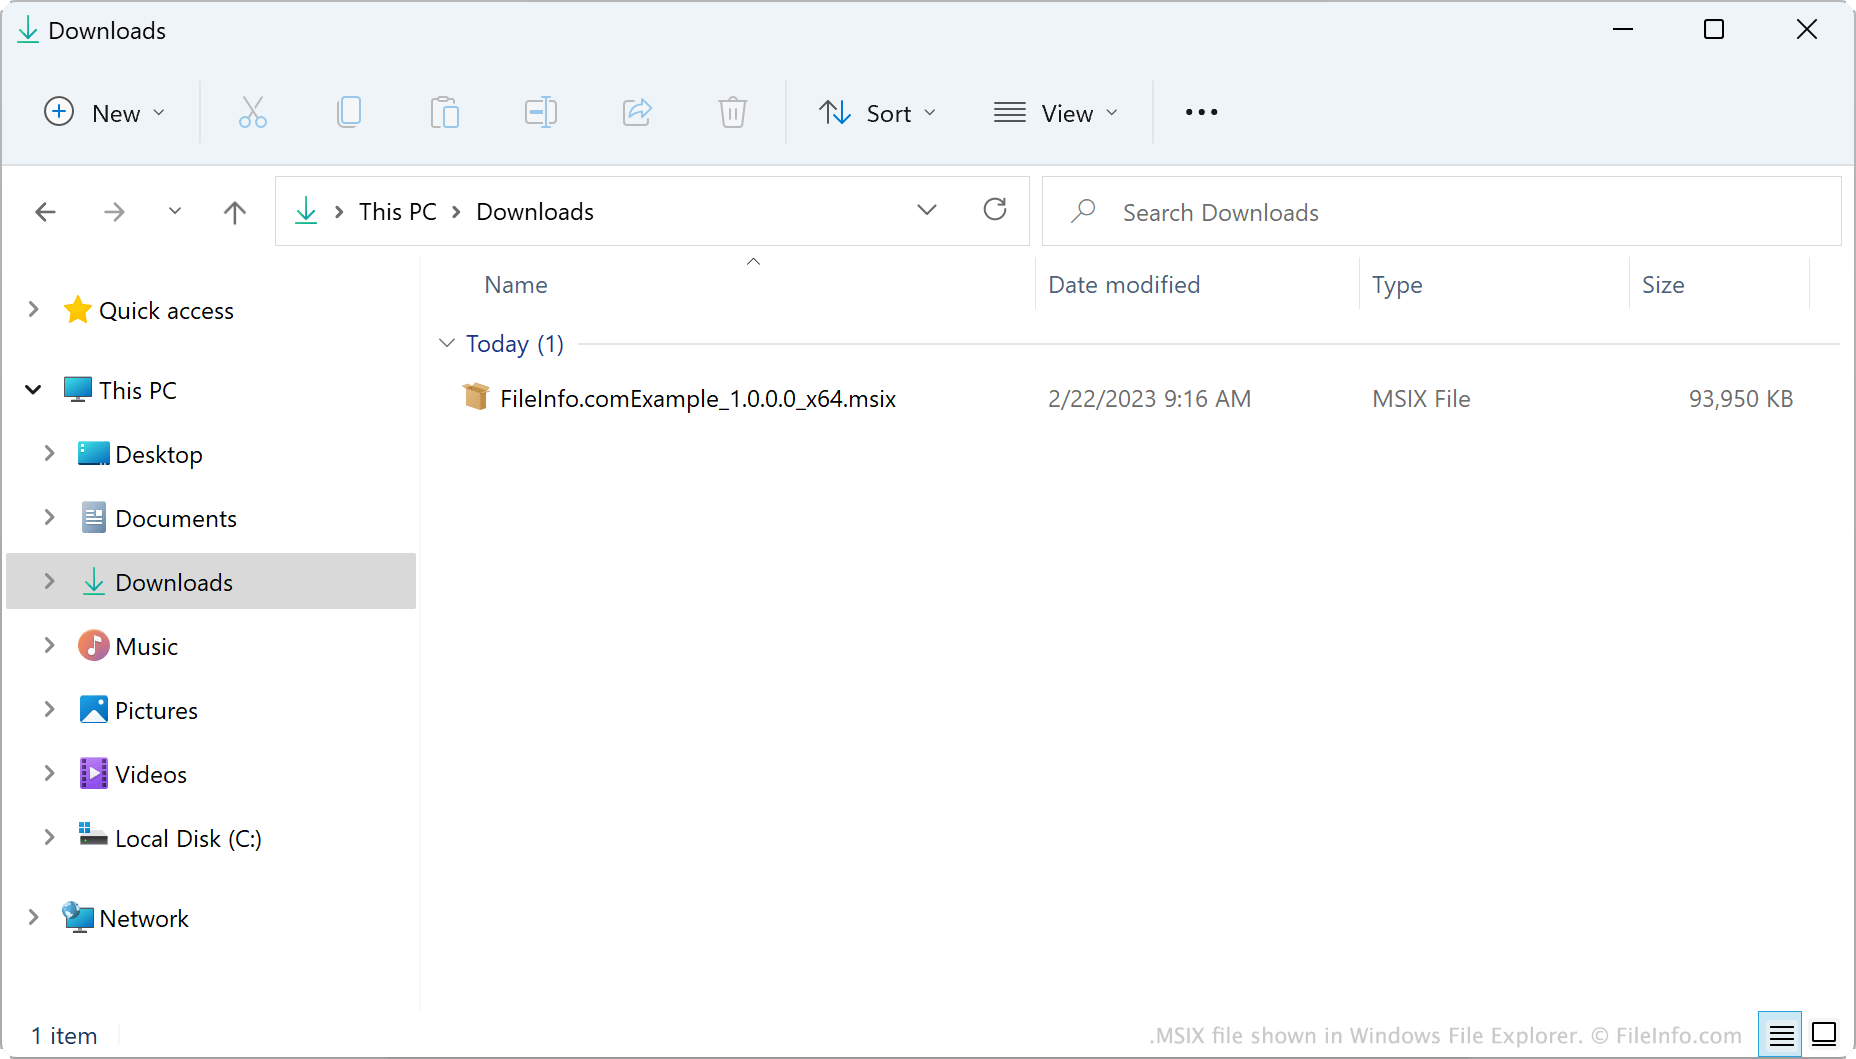Screen dimensions: 1856x1059
Task: Collapse the Today file group
Action: click(446, 342)
